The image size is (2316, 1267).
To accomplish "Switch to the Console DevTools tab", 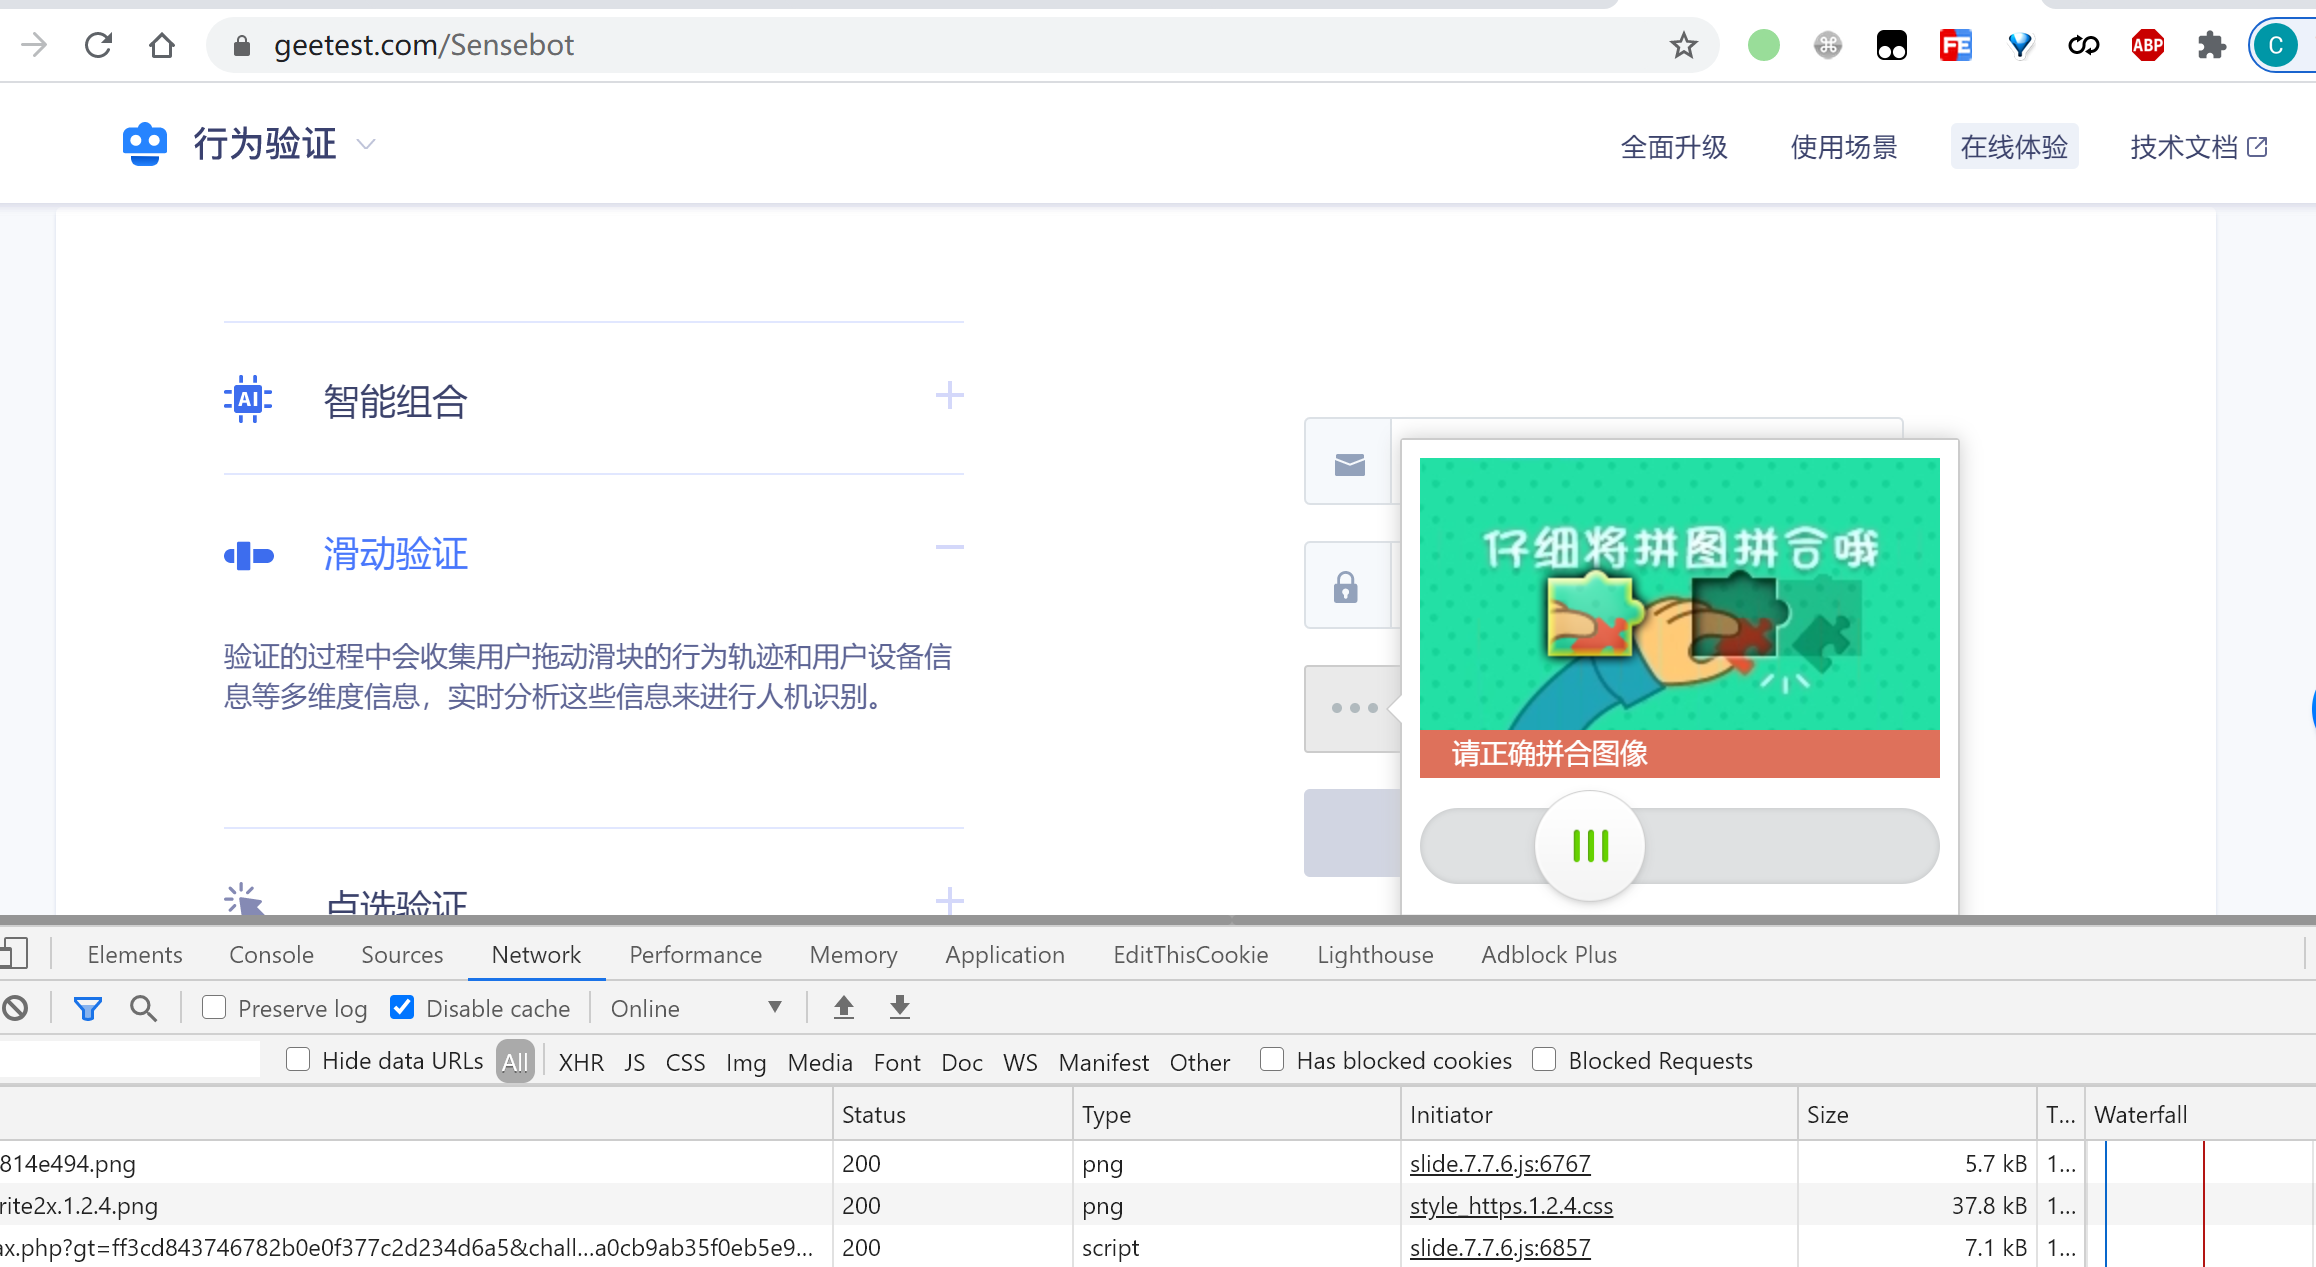I will point(271,955).
